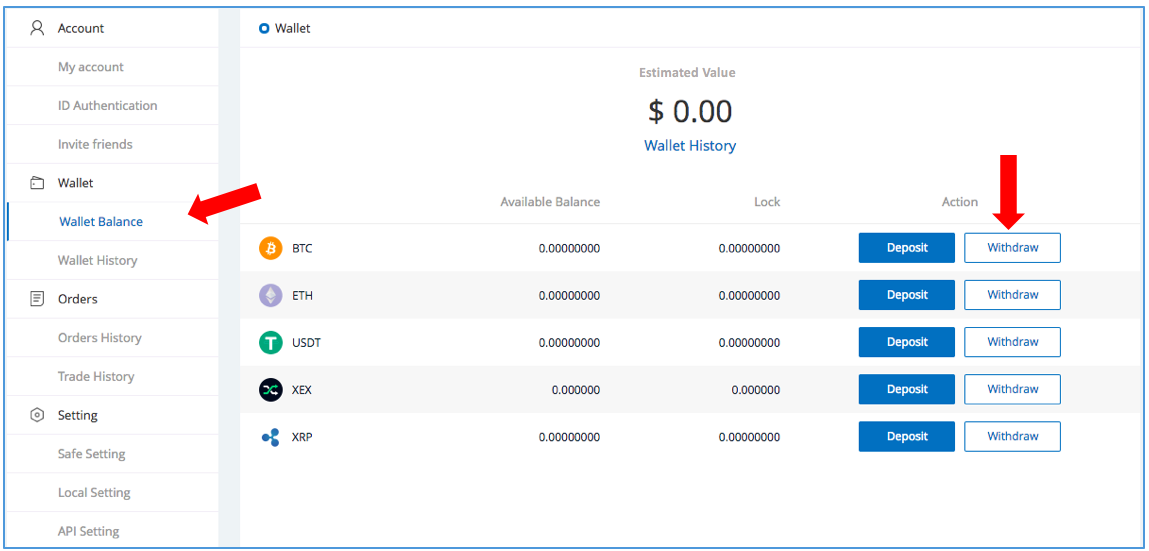Viewport: 1149px width, 551px height.
Task: Open My account in the sidebar
Action: click(x=91, y=67)
